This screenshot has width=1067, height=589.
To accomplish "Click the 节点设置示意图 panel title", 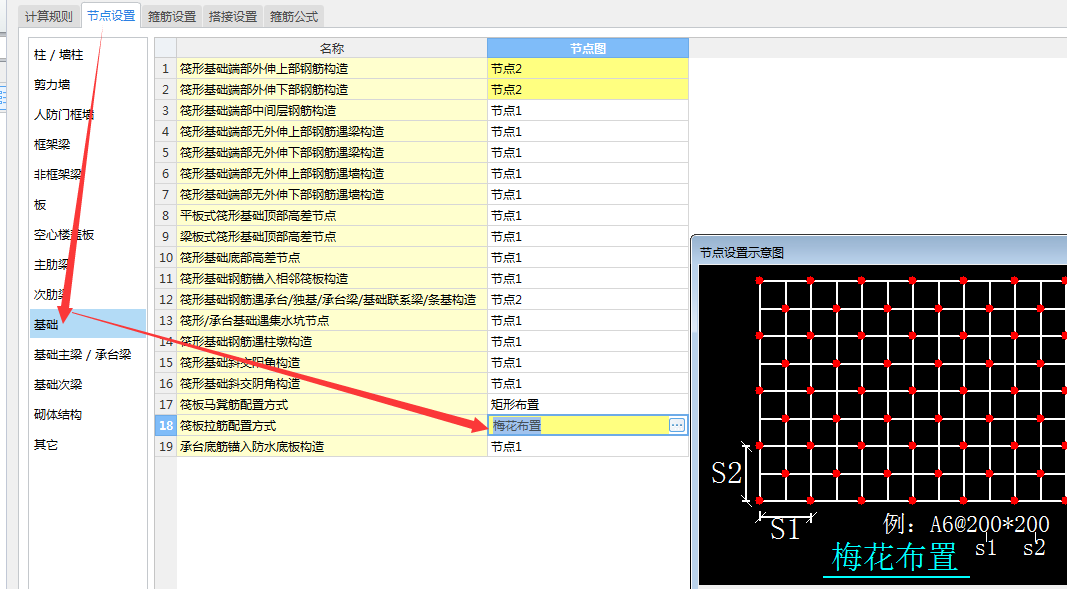I will point(742,252).
